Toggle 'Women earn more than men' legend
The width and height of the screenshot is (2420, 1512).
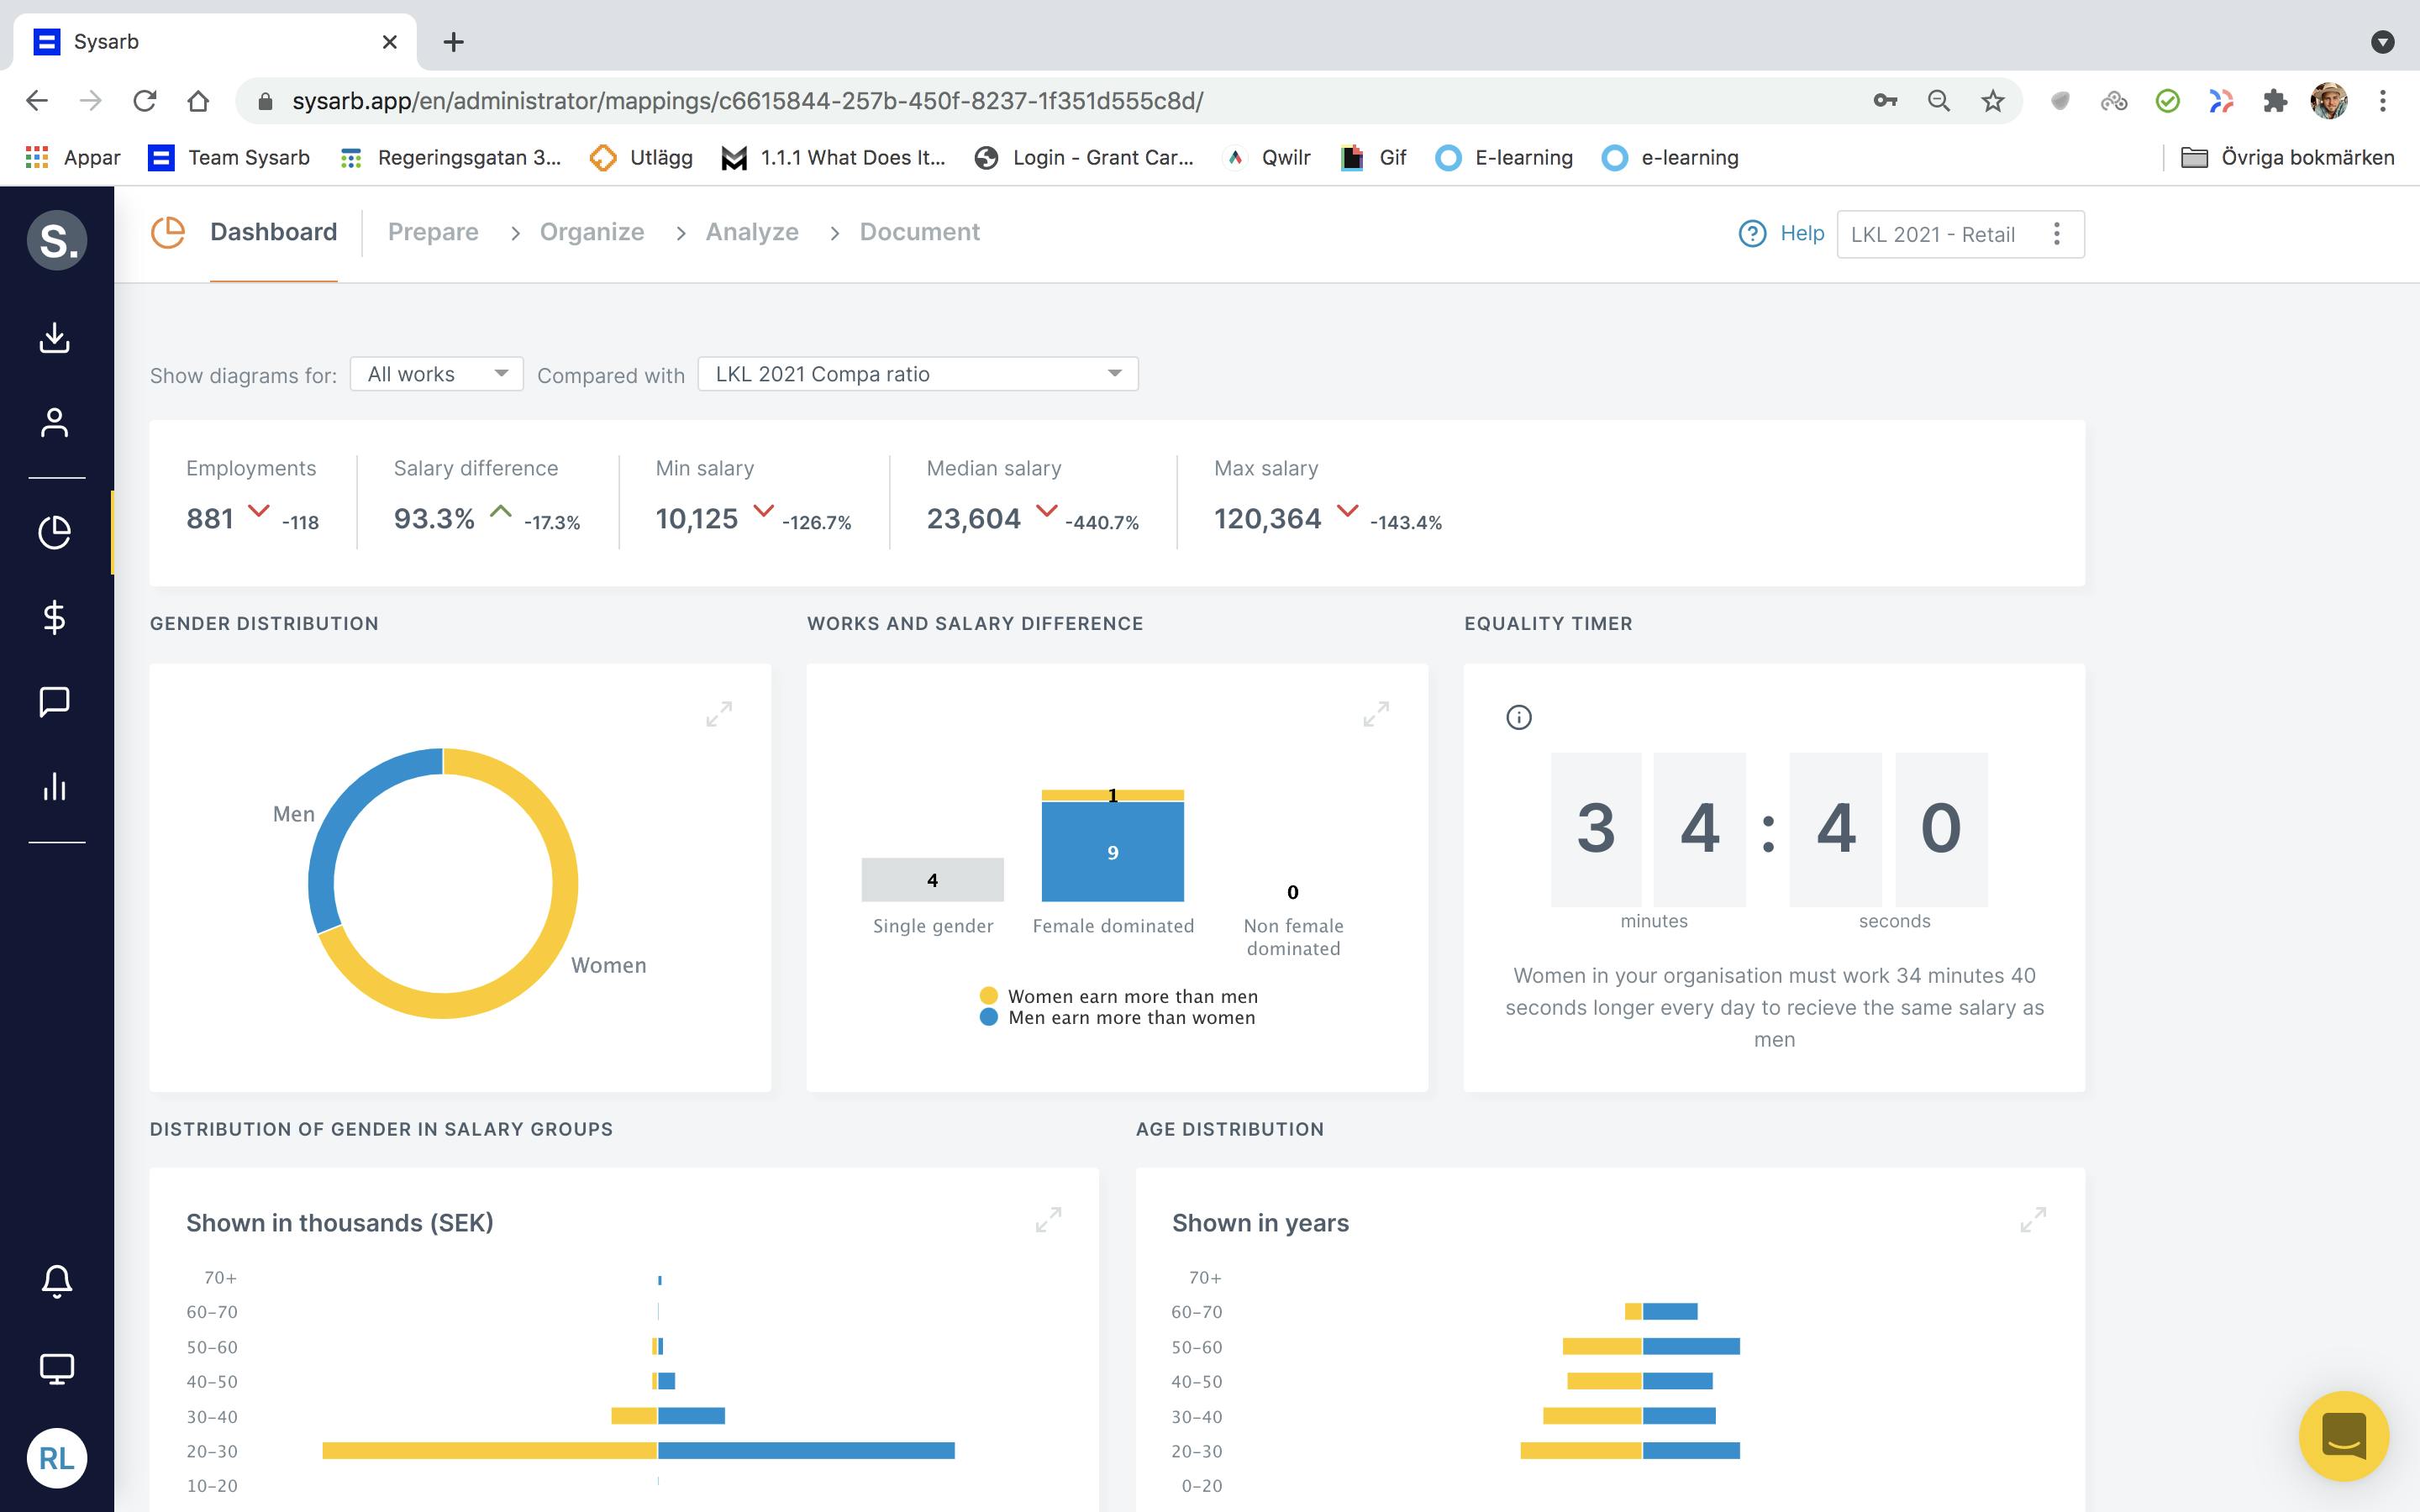(x=1131, y=996)
